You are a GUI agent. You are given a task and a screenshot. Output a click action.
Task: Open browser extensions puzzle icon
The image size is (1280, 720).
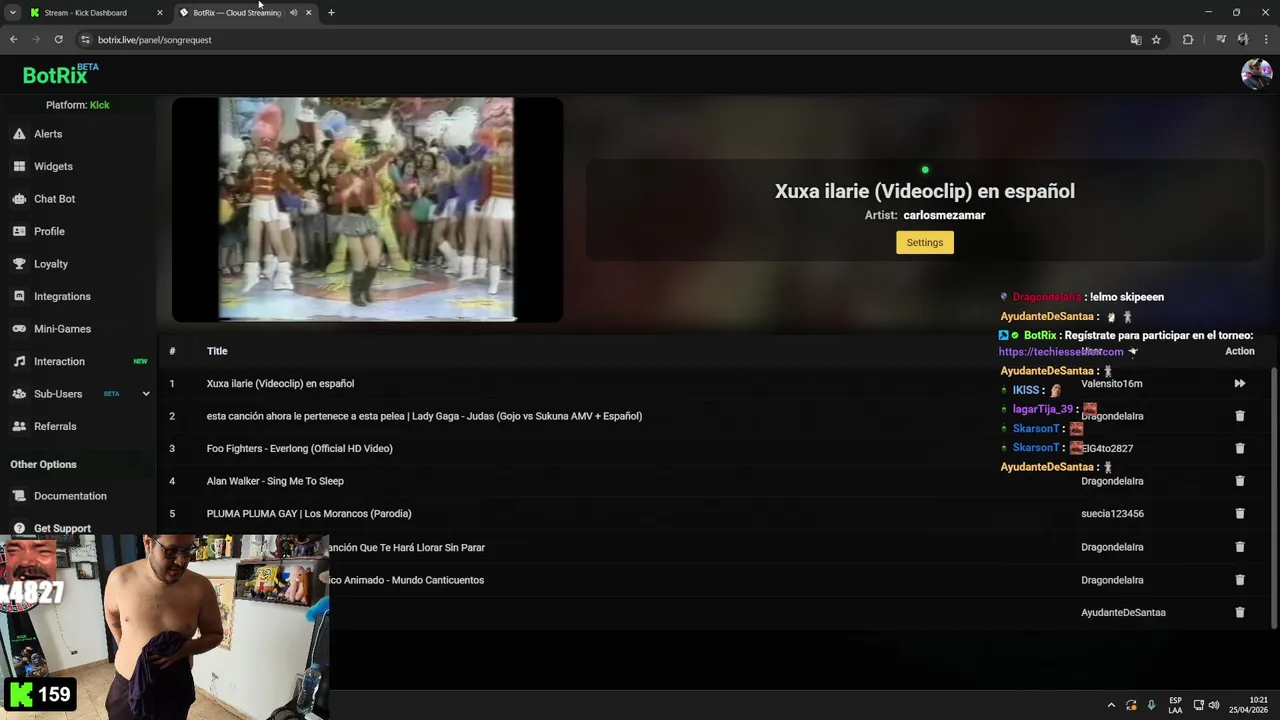pos(1188,40)
